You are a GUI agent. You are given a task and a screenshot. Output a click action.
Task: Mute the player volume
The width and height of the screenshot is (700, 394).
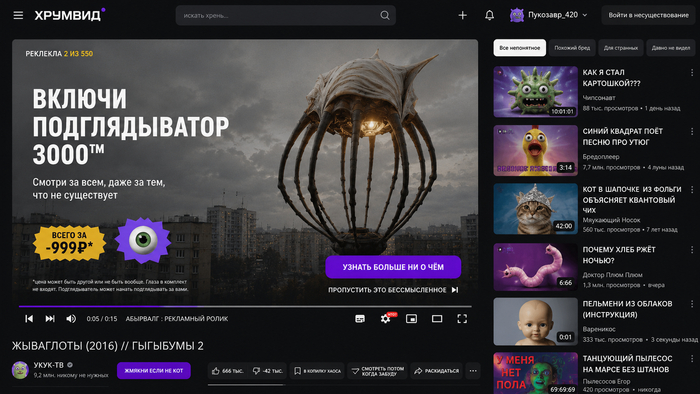(x=71, y=319)
